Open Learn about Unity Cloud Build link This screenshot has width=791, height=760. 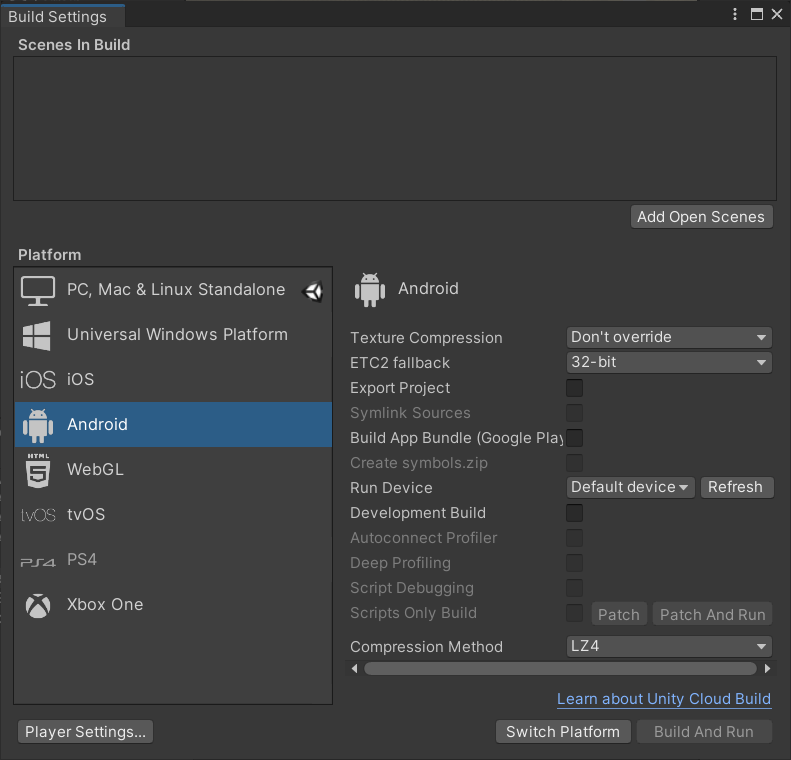664,699
